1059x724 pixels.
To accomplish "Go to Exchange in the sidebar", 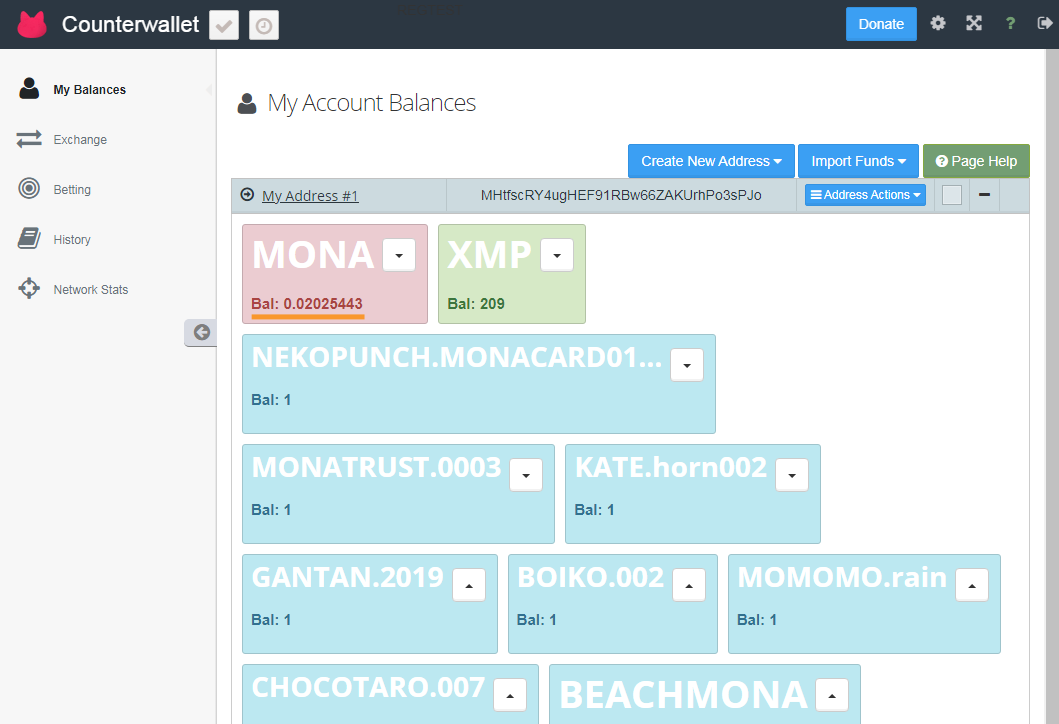I will pos(80,140).
